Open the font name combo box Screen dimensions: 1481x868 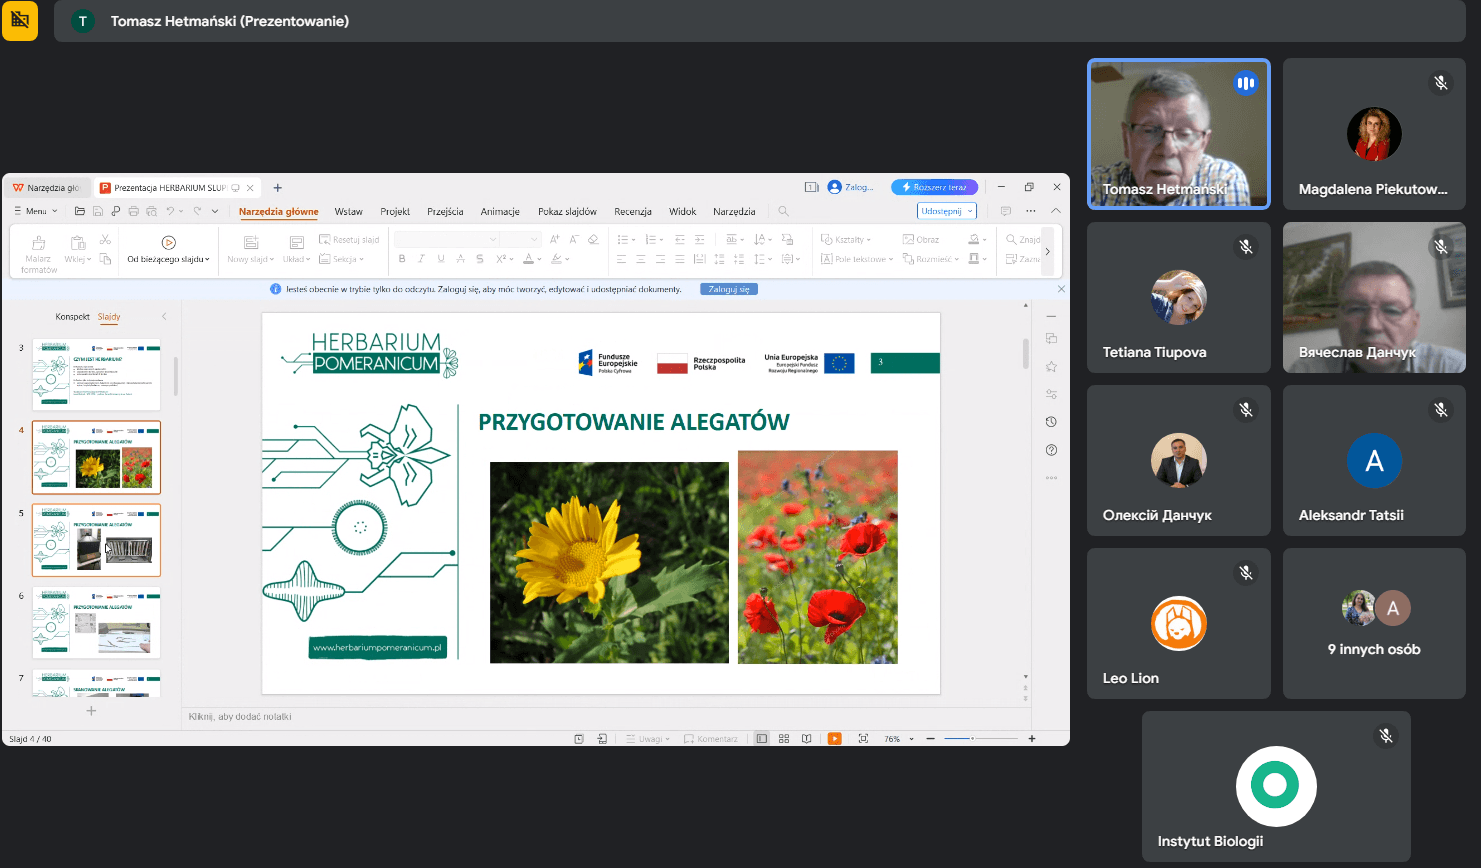point(446,239)
